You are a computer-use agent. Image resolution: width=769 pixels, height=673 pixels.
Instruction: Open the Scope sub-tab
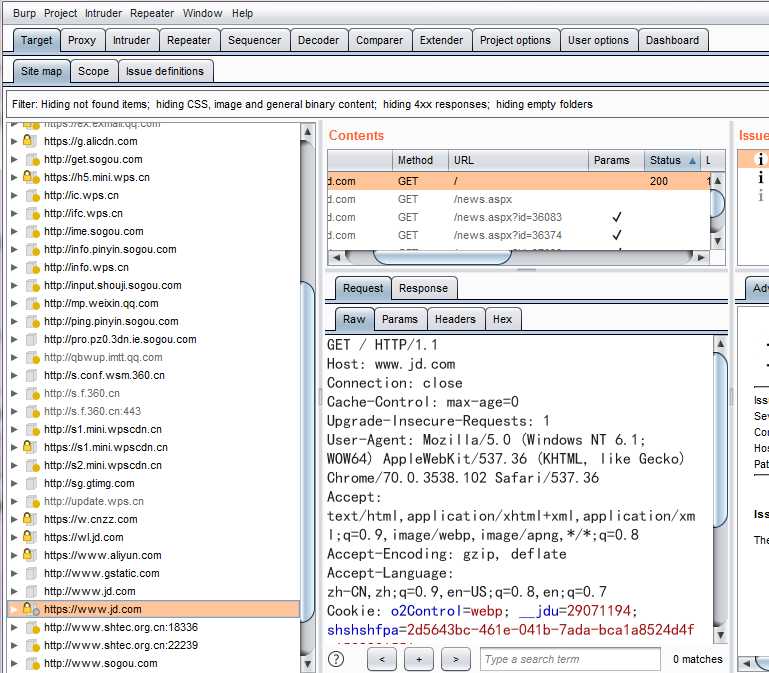tap(93, 71)
